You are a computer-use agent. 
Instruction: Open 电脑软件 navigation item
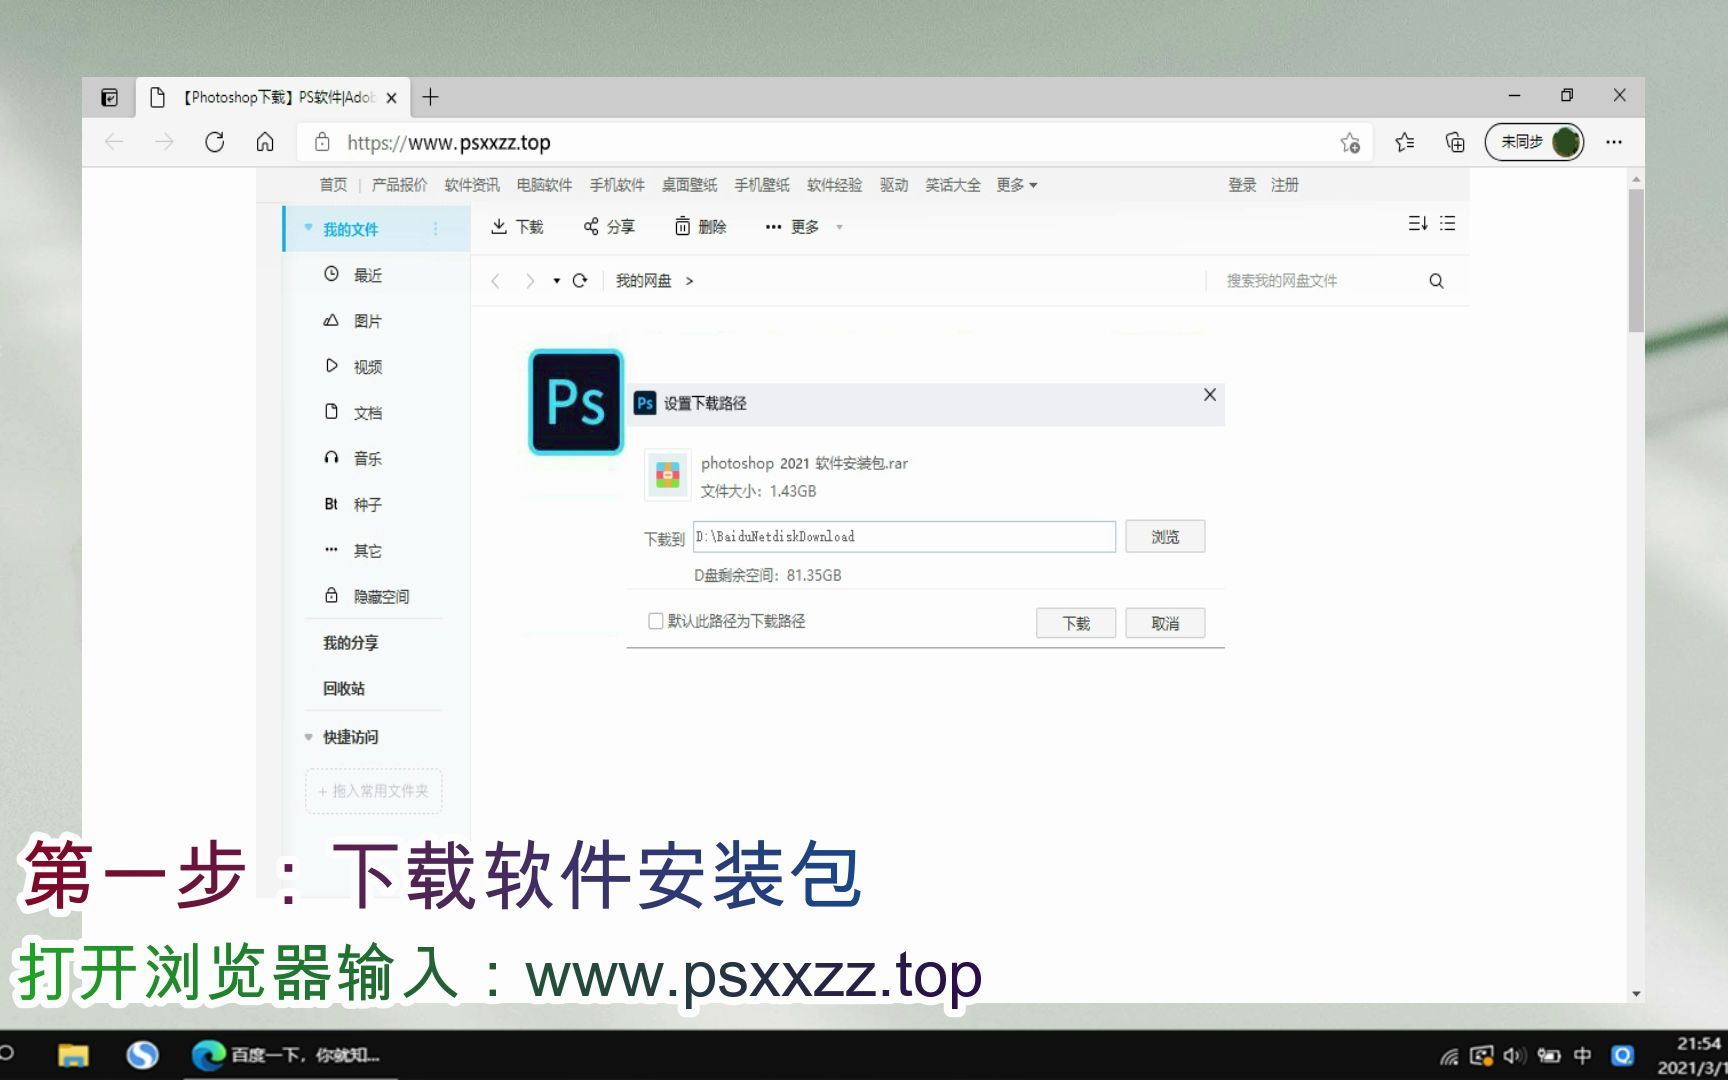click(x=544, y=185)
